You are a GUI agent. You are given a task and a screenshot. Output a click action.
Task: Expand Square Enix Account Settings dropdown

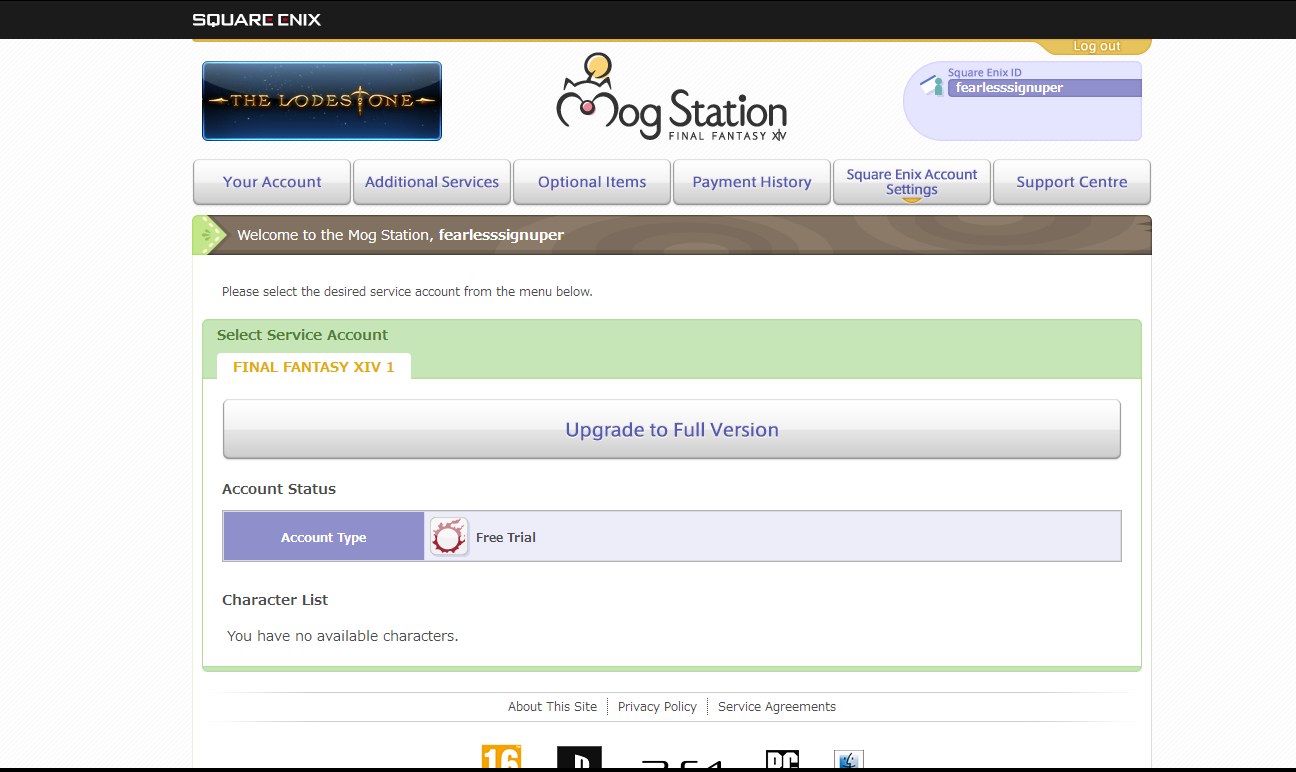point(912,182)
